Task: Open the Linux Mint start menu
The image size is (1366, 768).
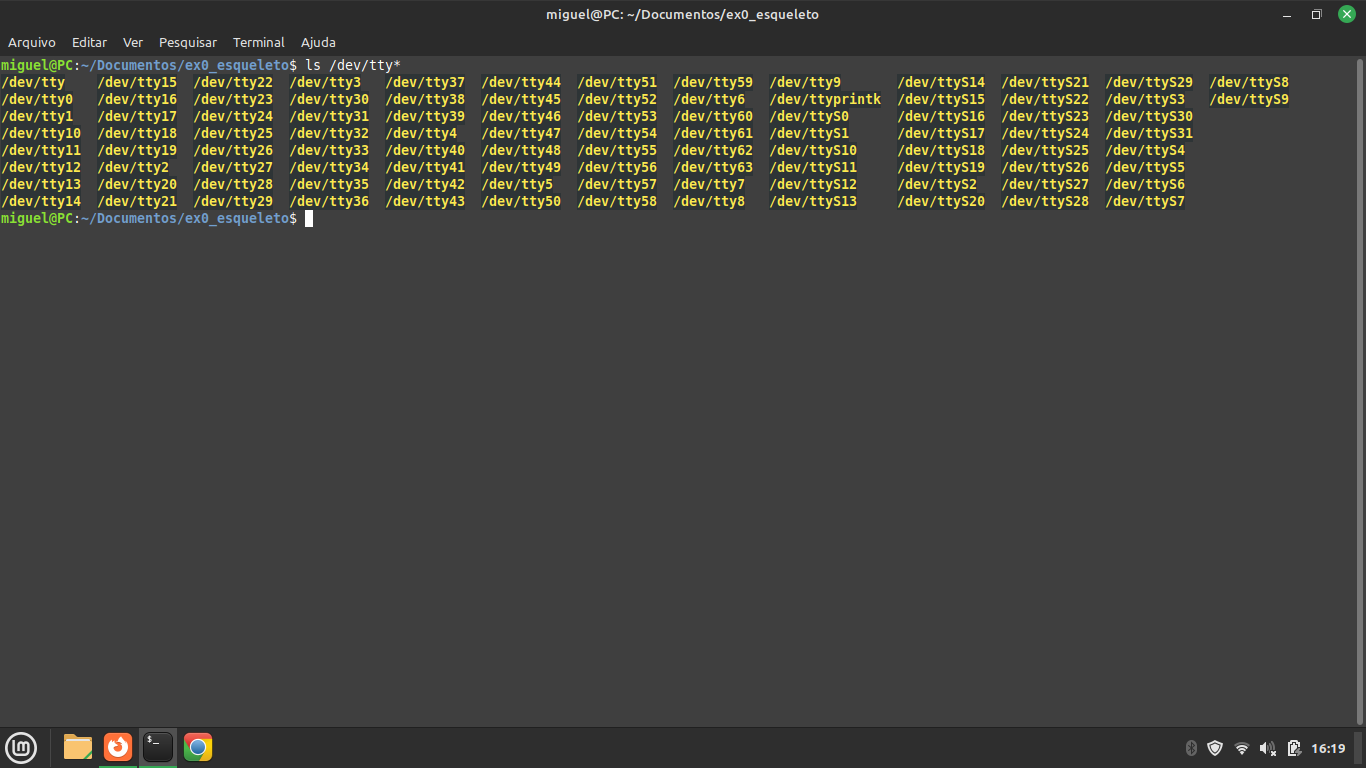Action: [x=21, y=747]
